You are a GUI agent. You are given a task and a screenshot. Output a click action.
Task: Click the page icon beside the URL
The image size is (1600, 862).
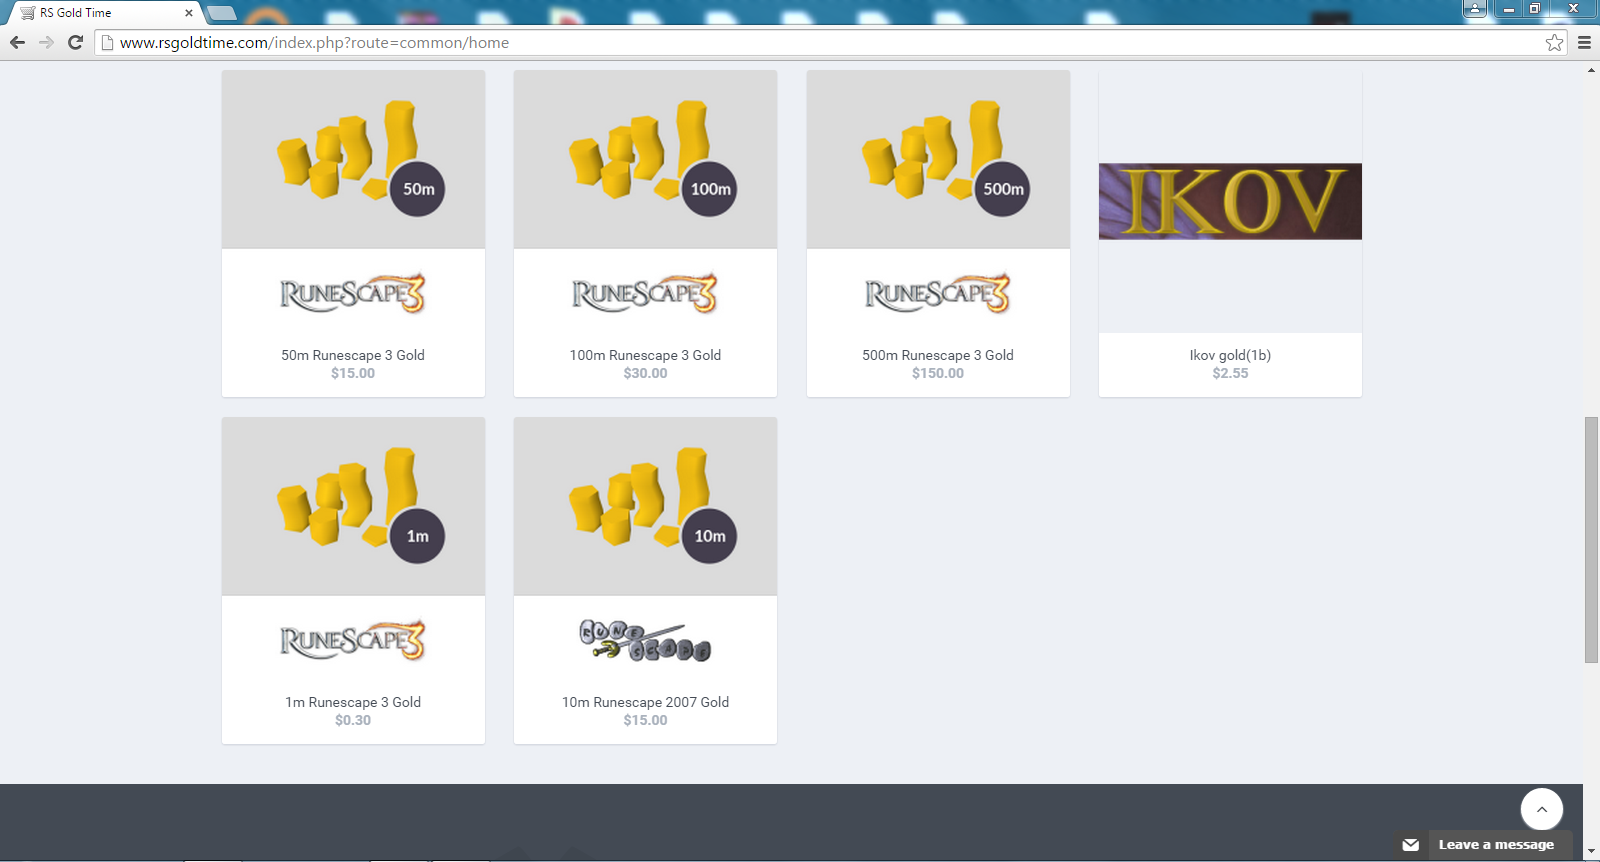108,42
